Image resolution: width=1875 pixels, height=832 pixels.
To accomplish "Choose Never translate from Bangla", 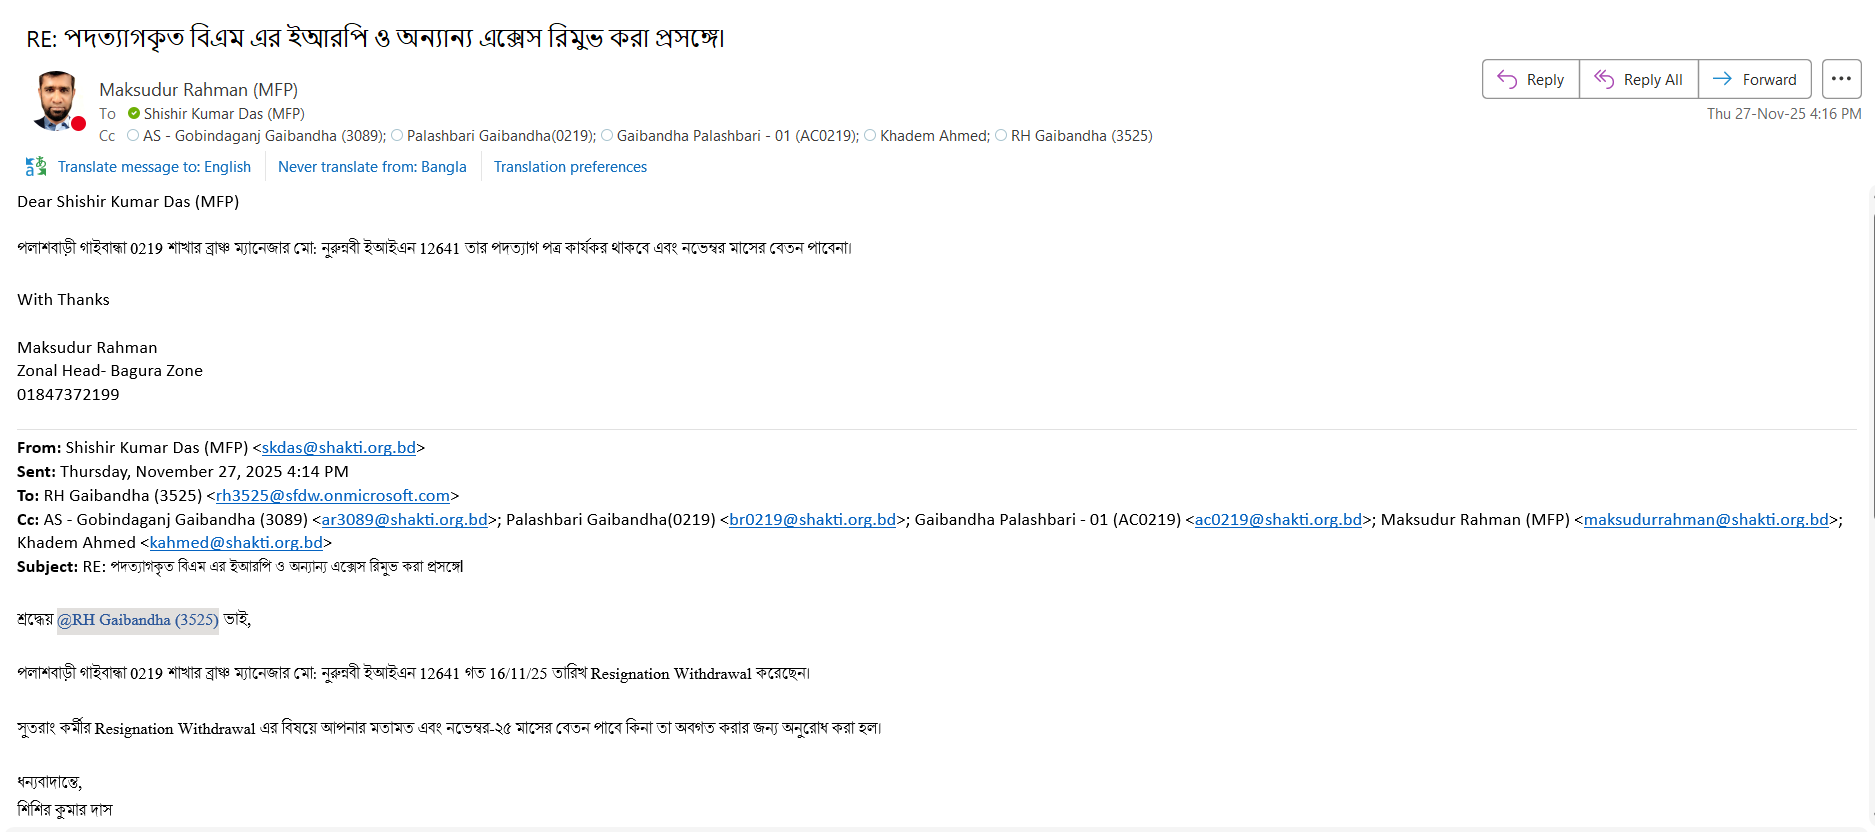I will pyautogui.click(x=372, y=167).
